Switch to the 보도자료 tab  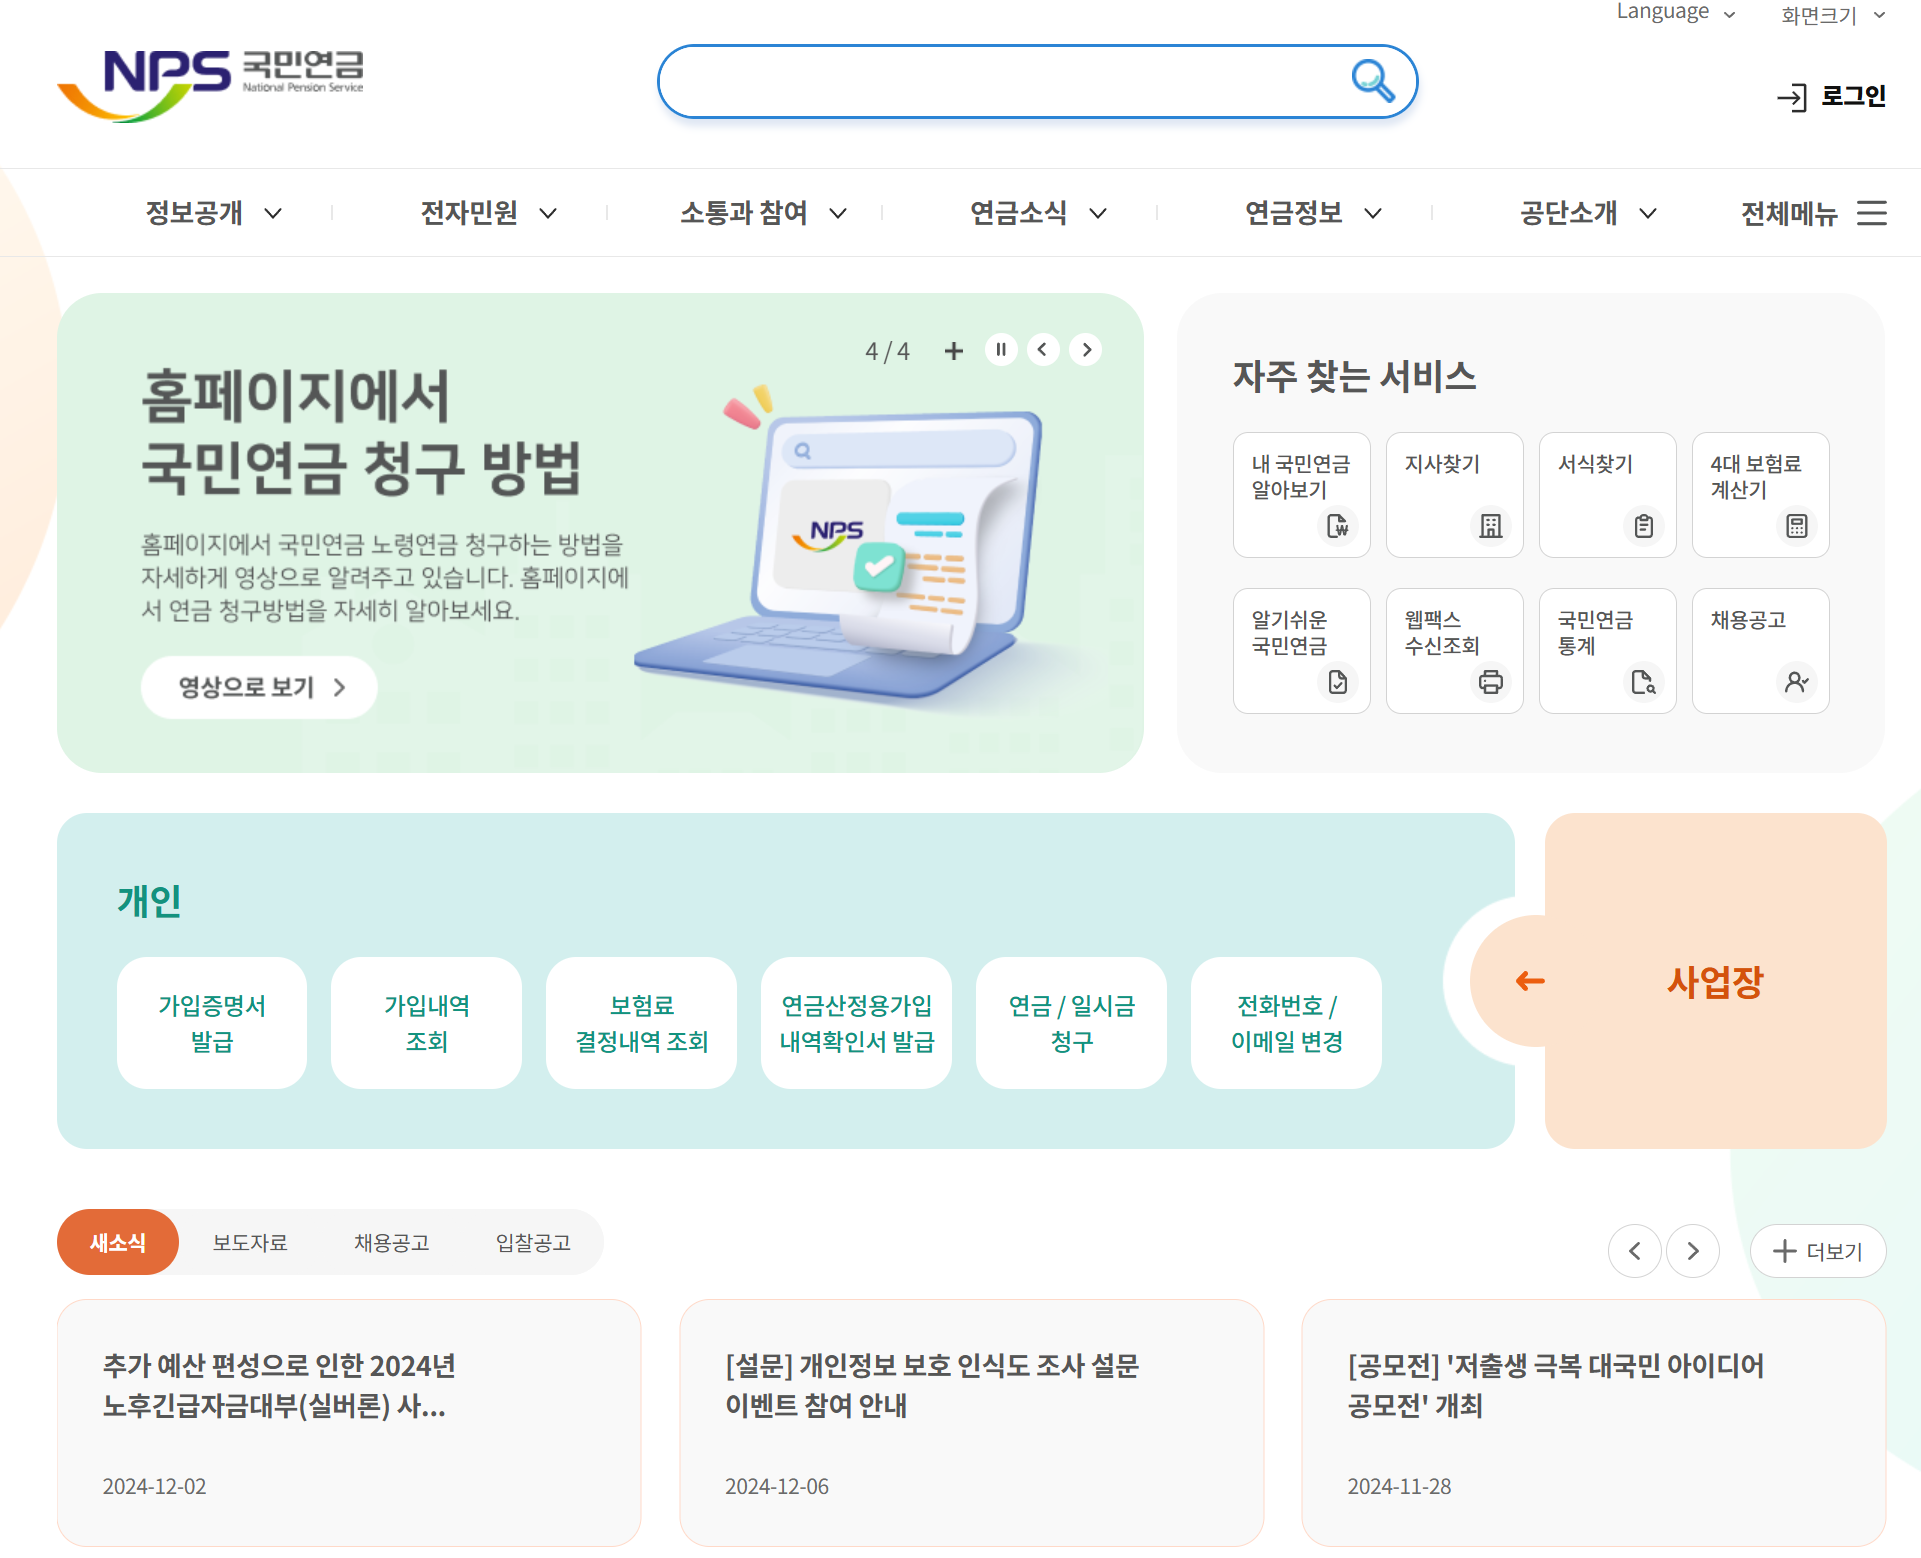pos(251,1242)
